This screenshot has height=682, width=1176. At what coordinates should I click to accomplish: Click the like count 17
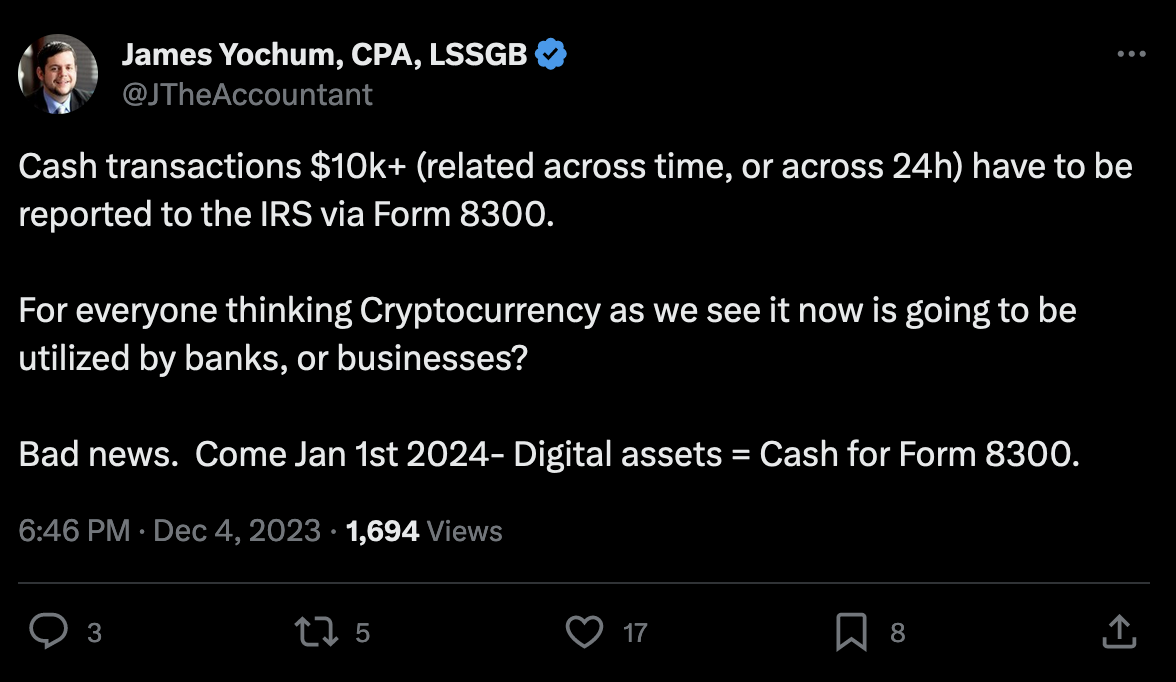[635, 632]
